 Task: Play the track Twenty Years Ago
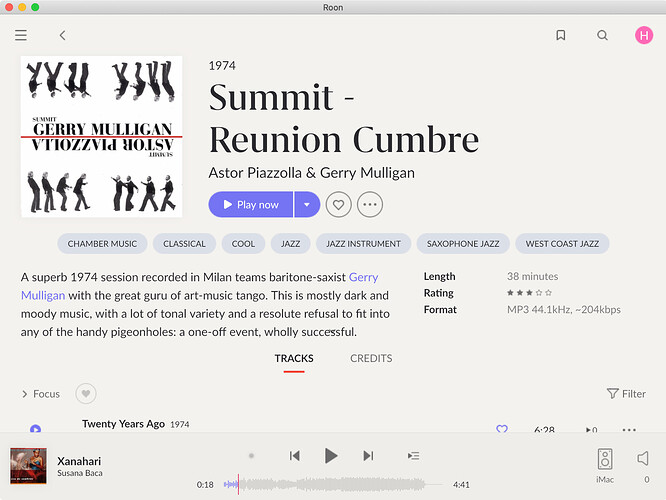click(36, 429)
